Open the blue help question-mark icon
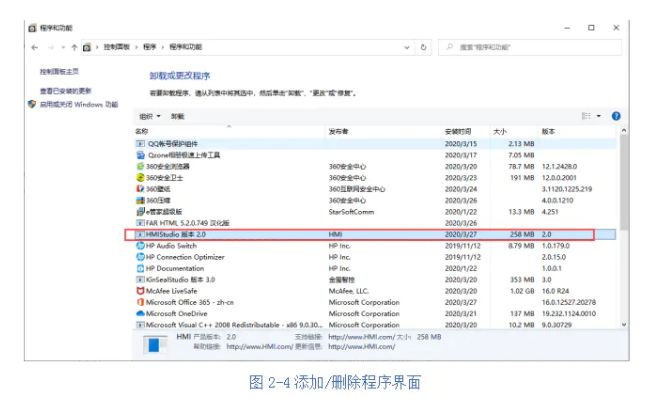653x400 pixels. pos(616,116)
